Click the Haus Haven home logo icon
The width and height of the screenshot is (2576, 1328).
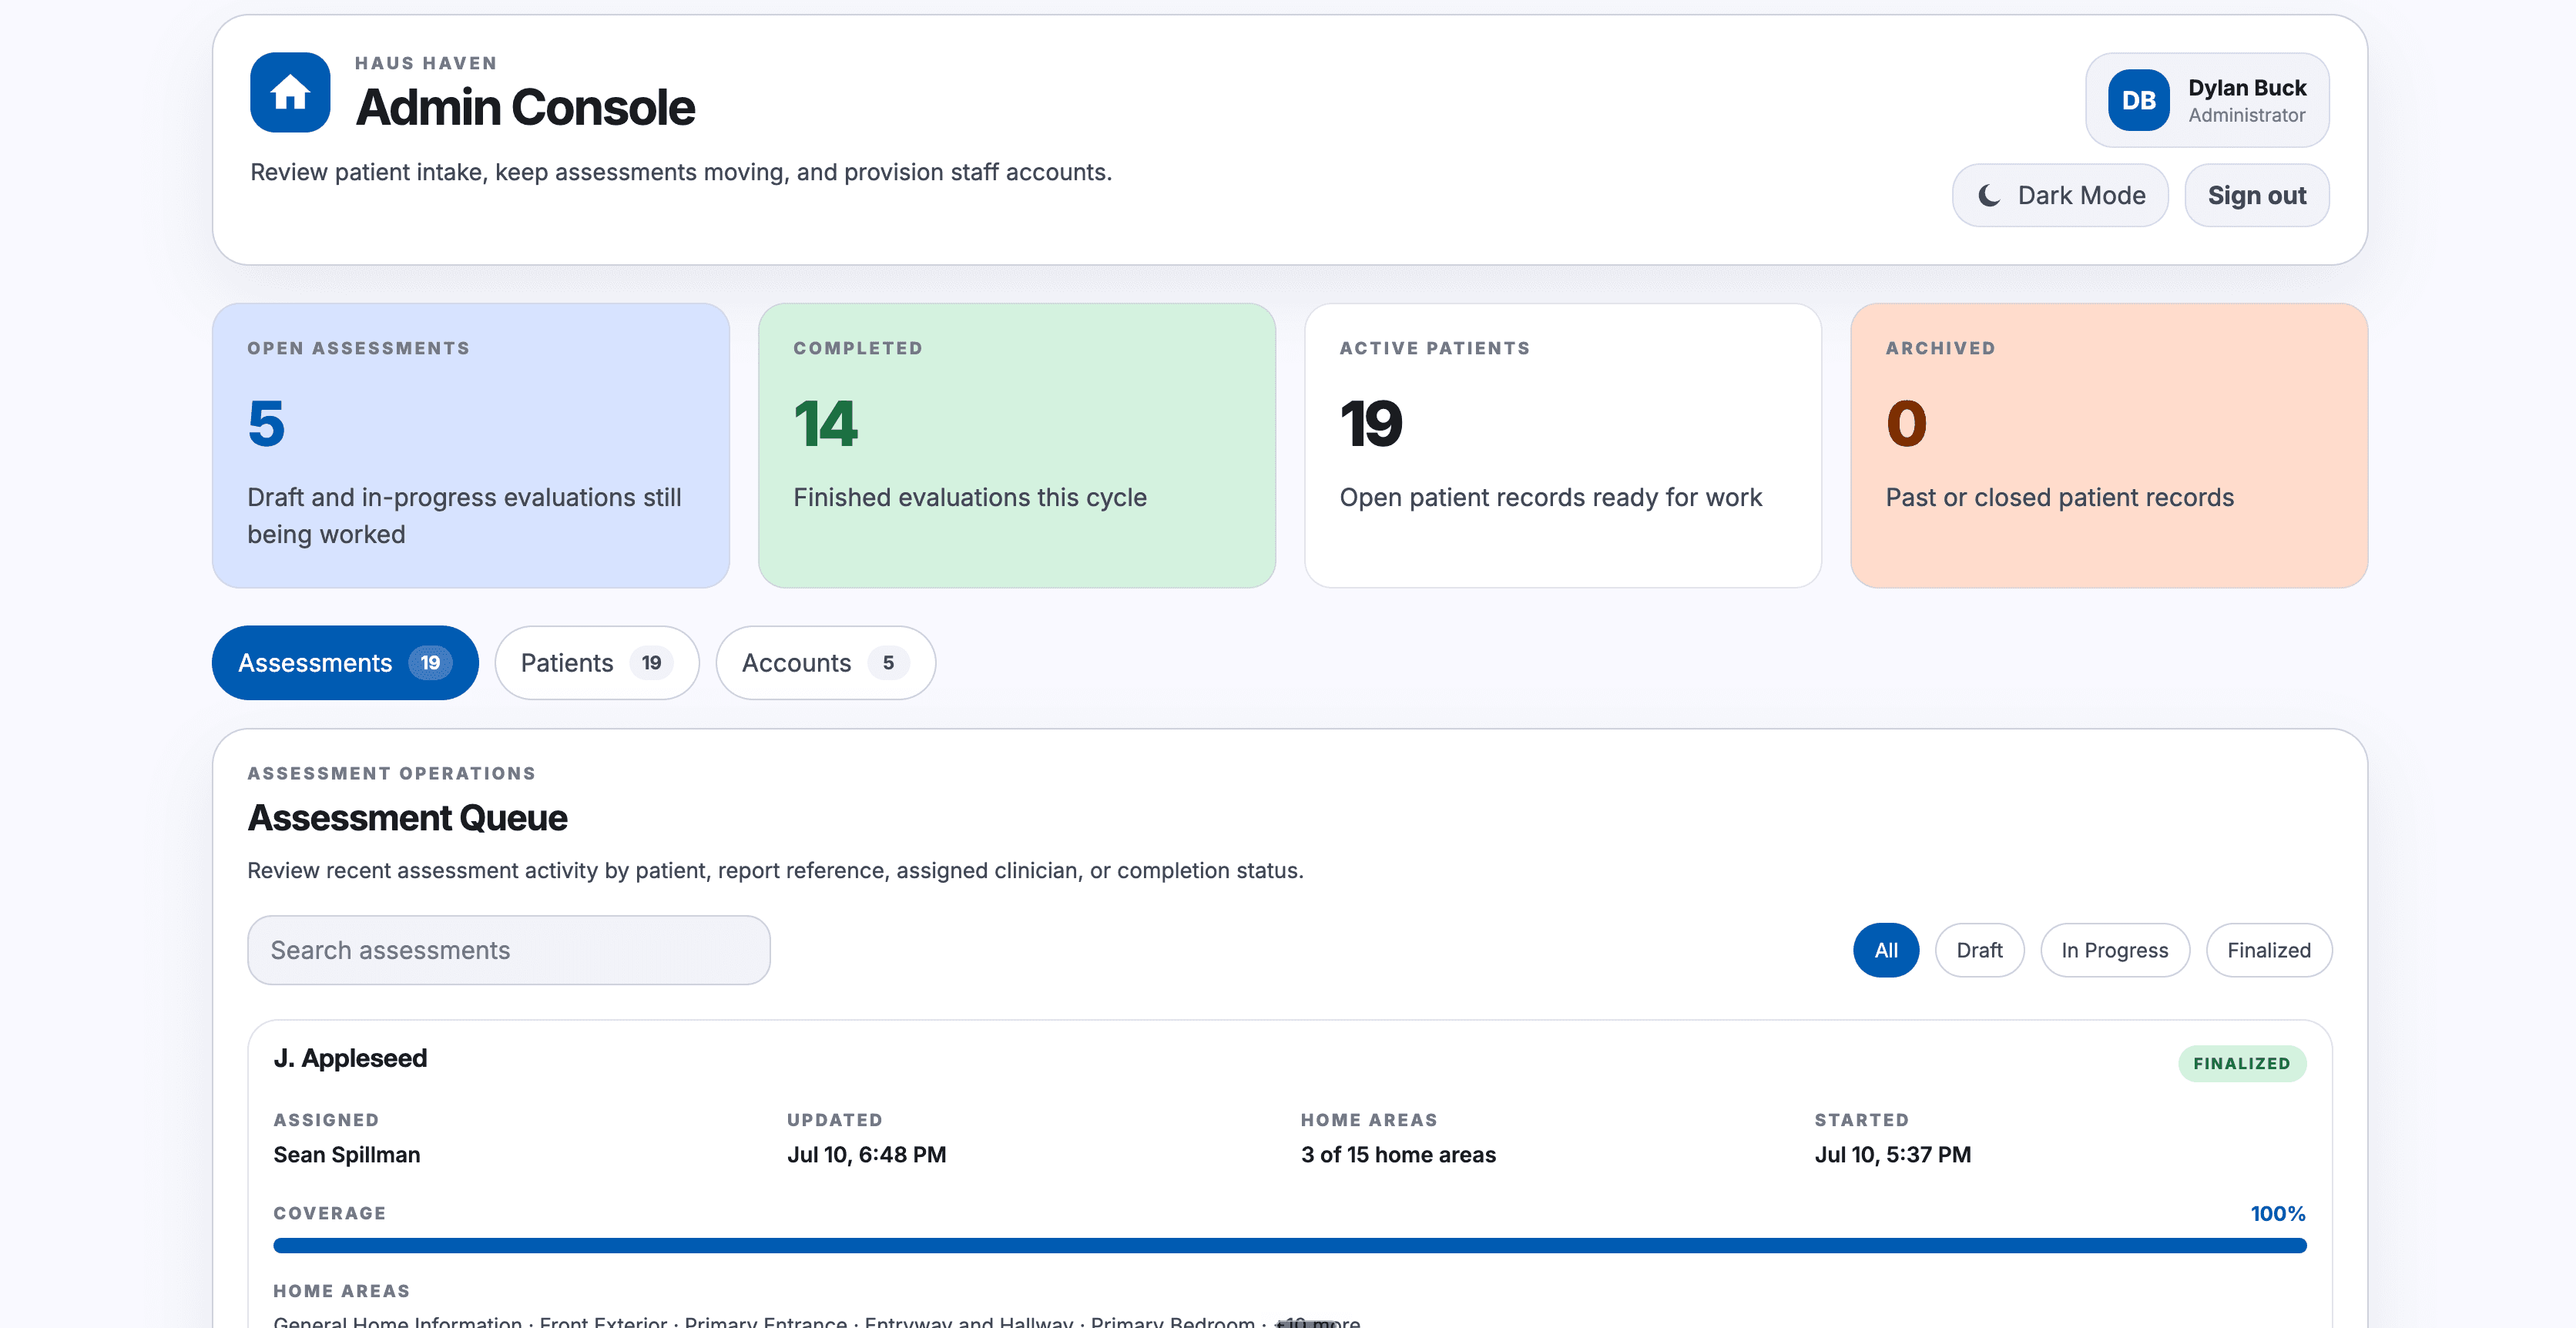pyautogui.click(x=290, y=92)
